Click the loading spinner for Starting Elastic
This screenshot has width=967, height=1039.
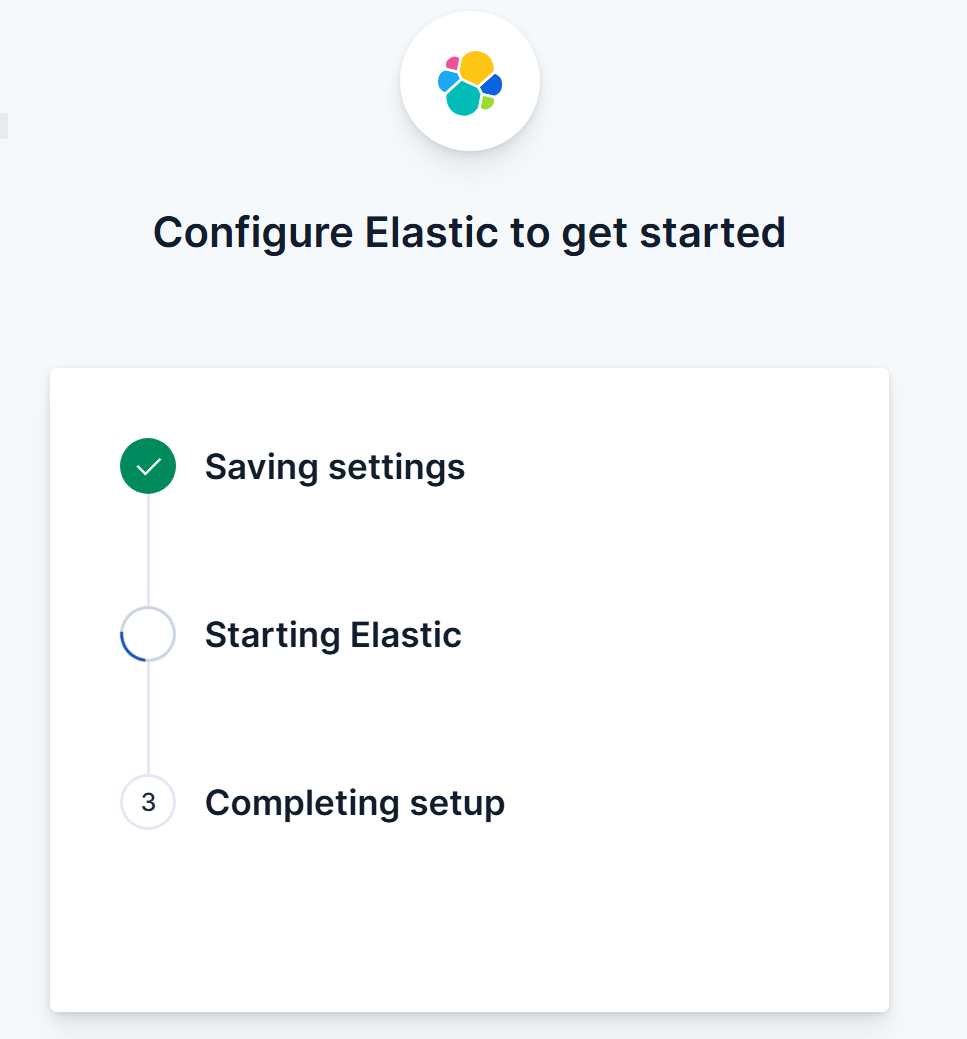click(148, 634)
